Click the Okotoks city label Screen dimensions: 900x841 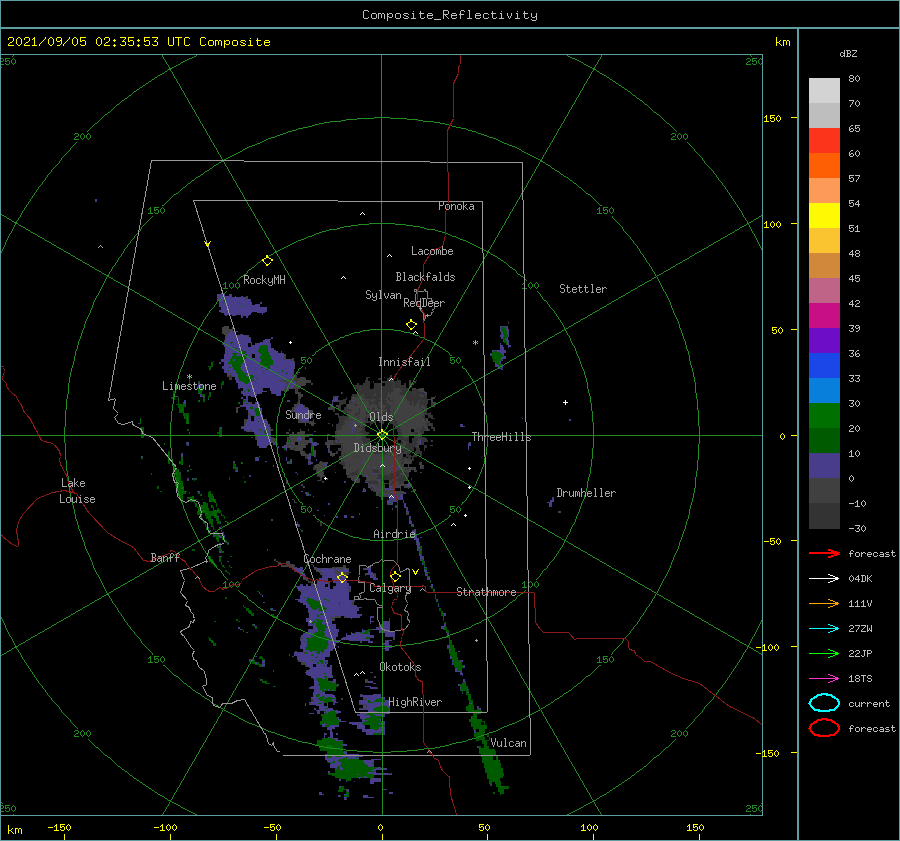[400, 667]
